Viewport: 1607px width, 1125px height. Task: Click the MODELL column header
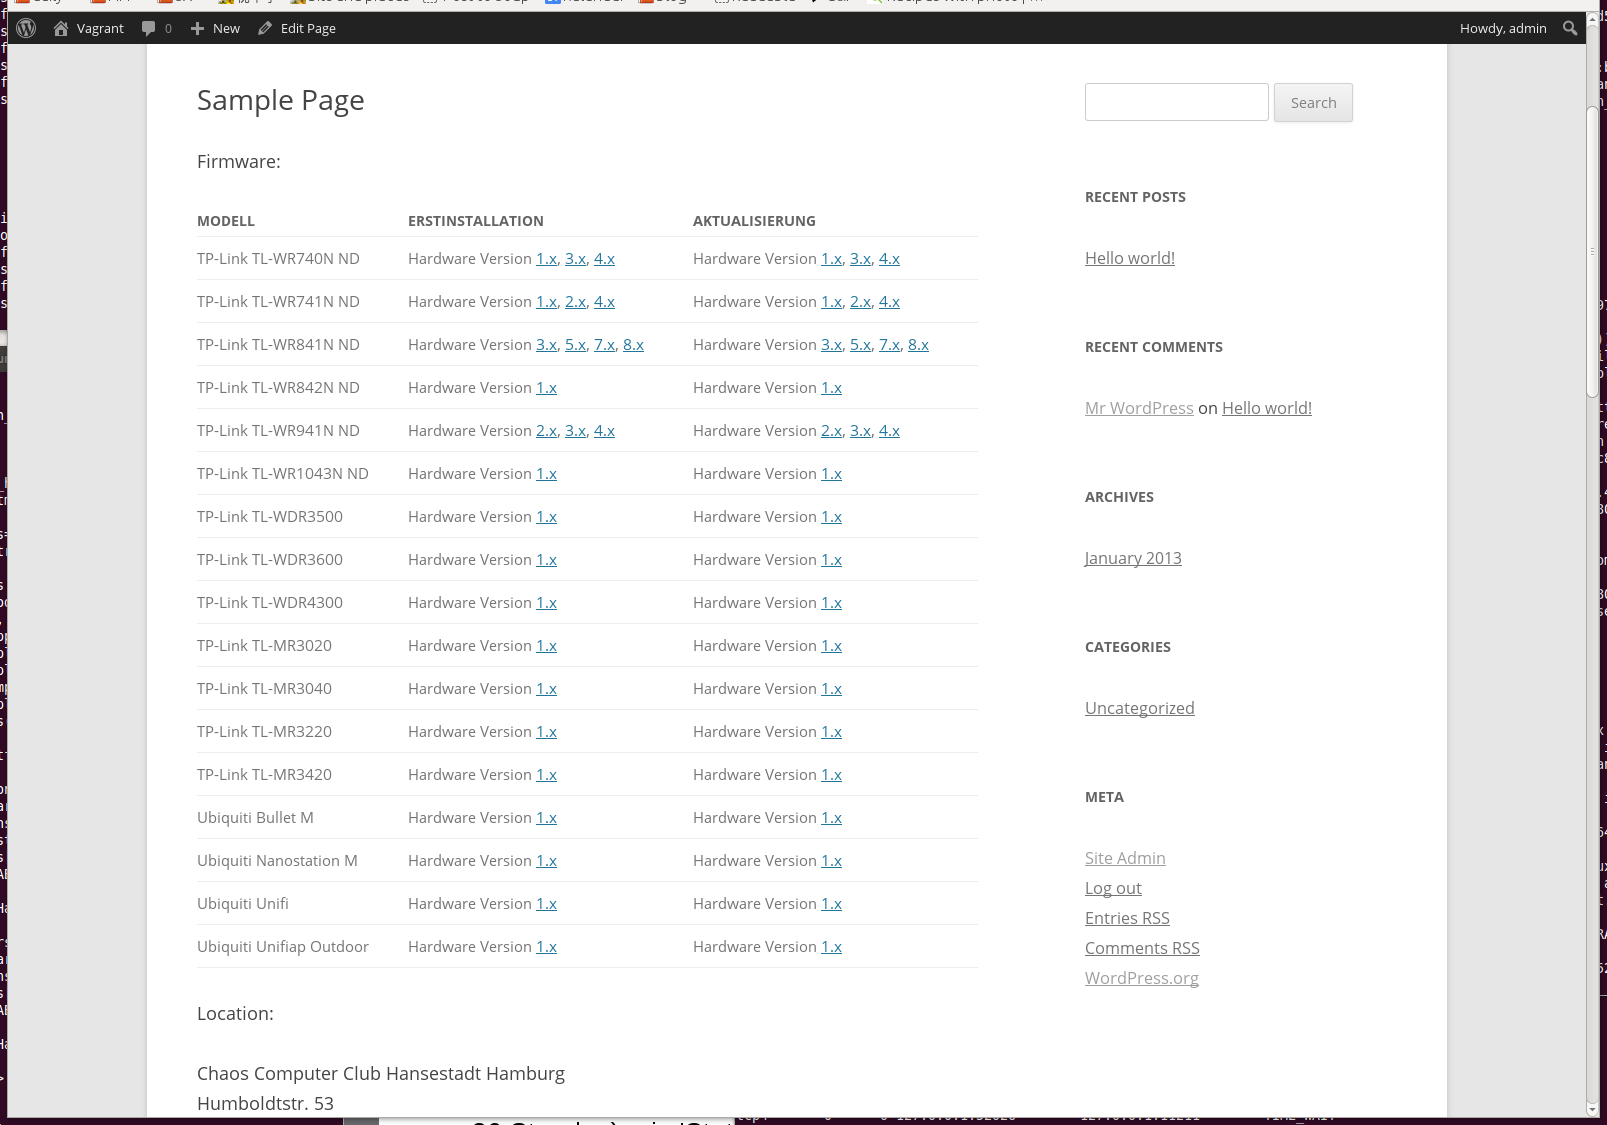tap(226, 221)
